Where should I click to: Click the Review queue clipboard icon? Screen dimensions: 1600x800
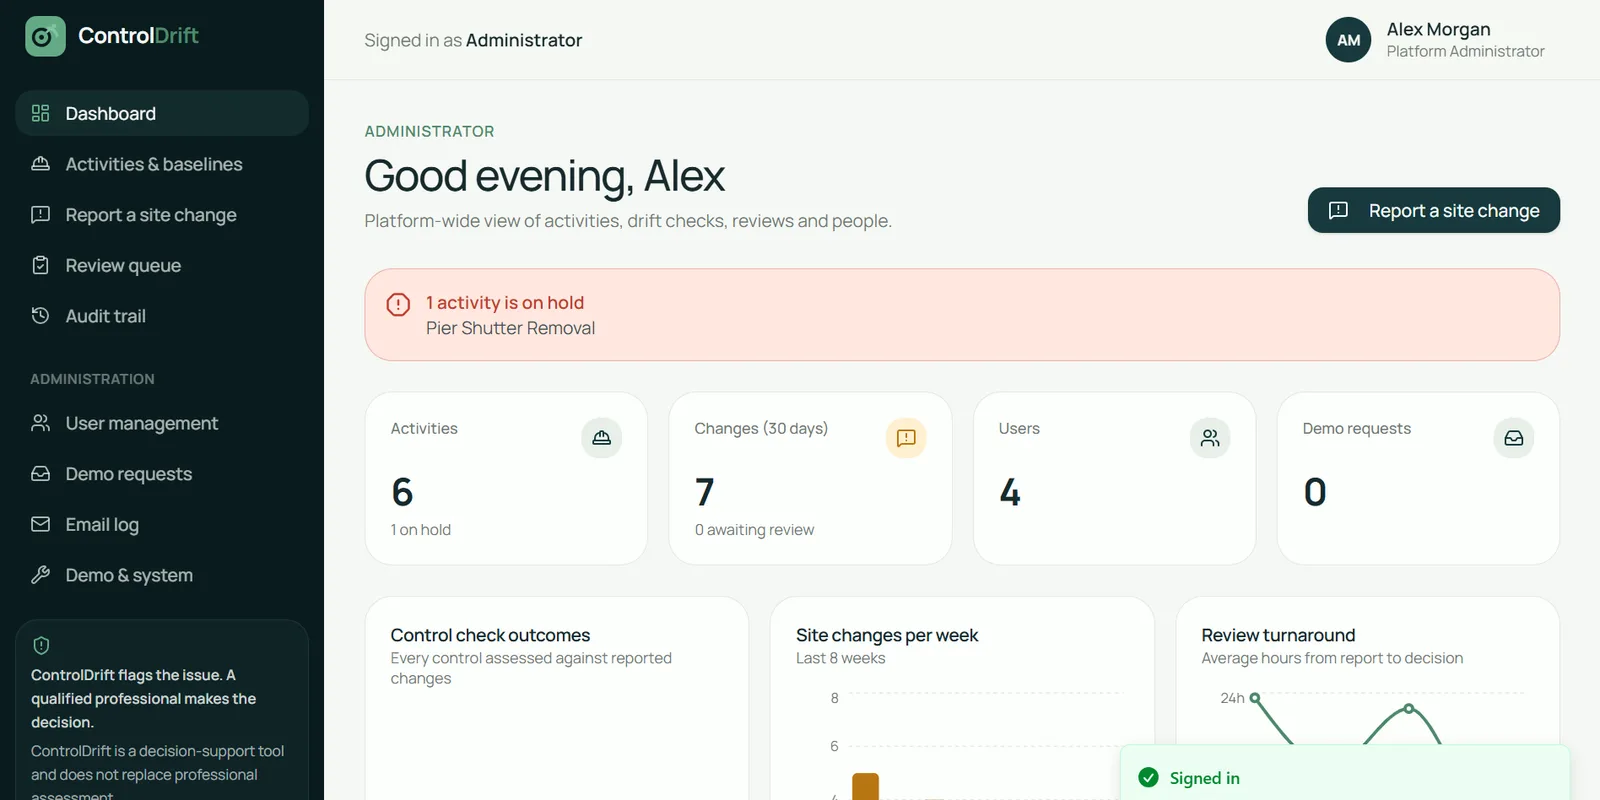pos(40,265)
